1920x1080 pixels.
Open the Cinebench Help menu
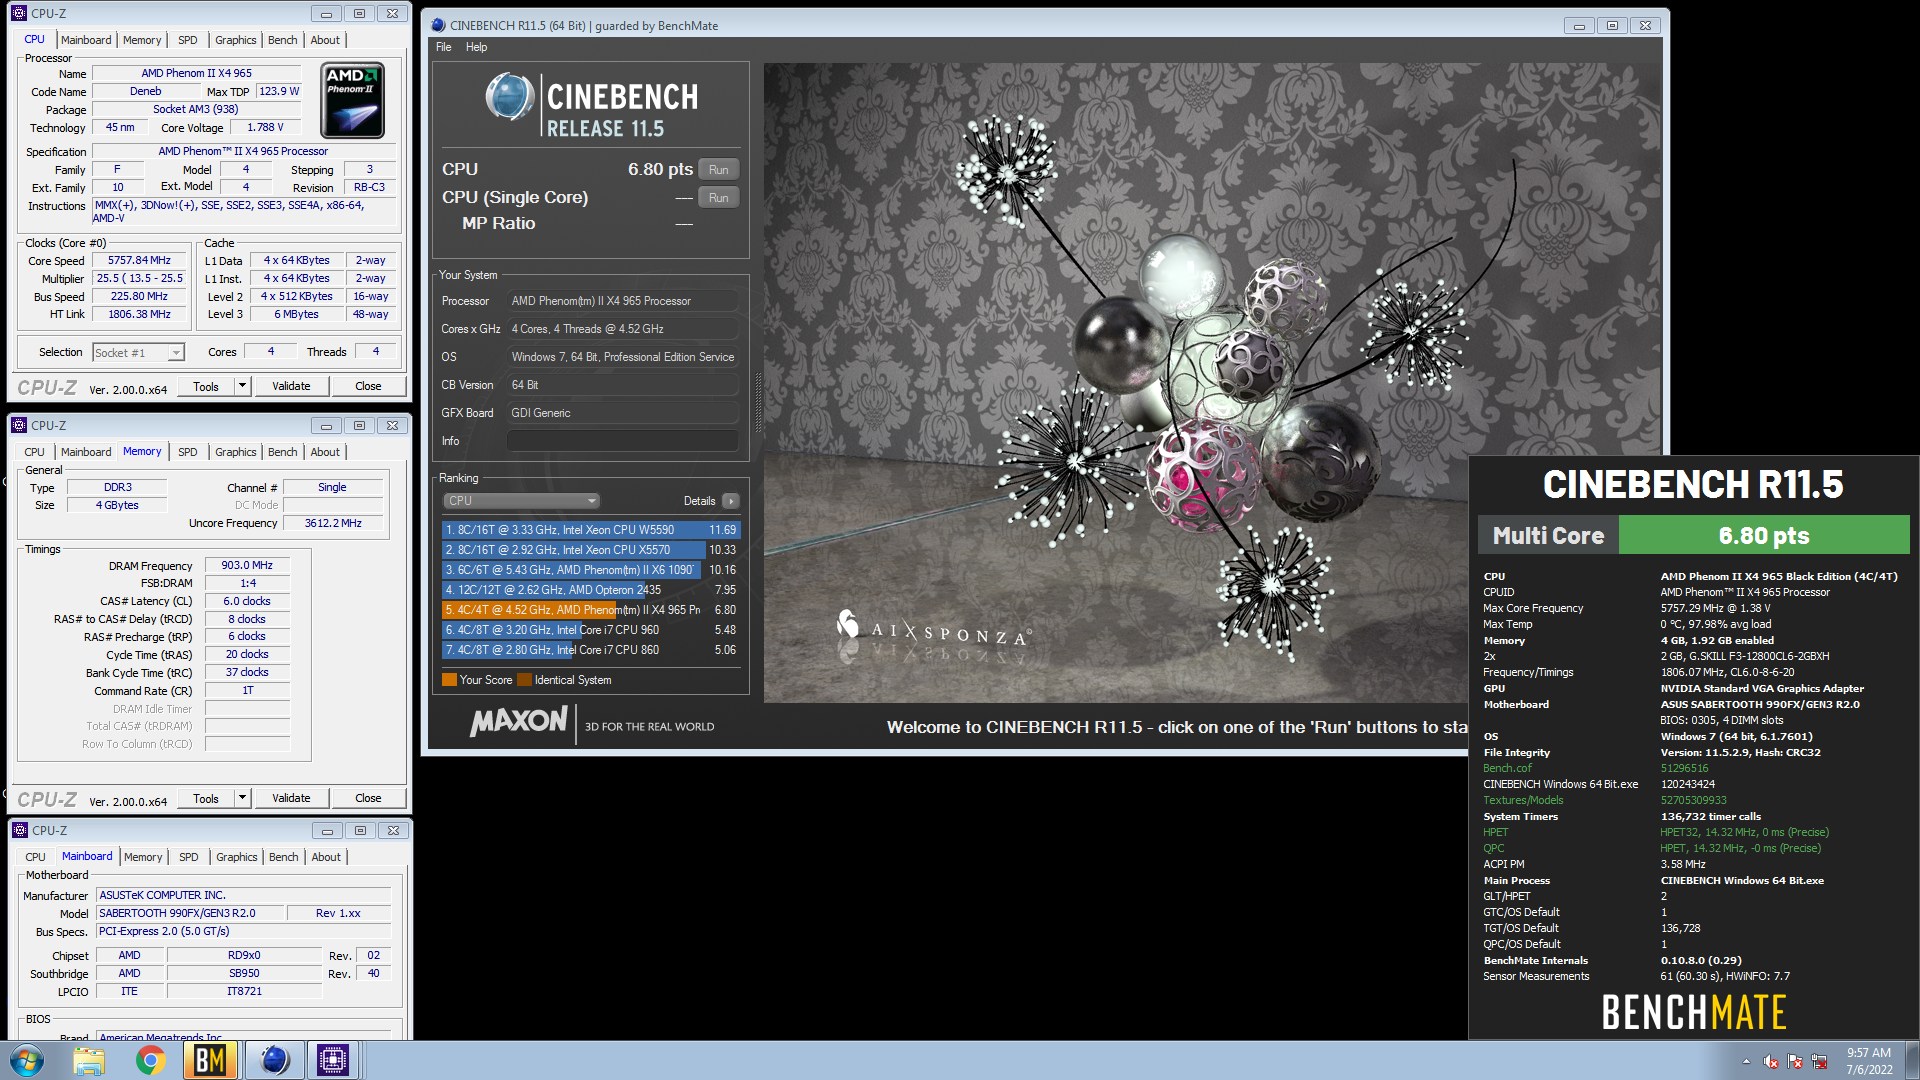pos(476,47)
